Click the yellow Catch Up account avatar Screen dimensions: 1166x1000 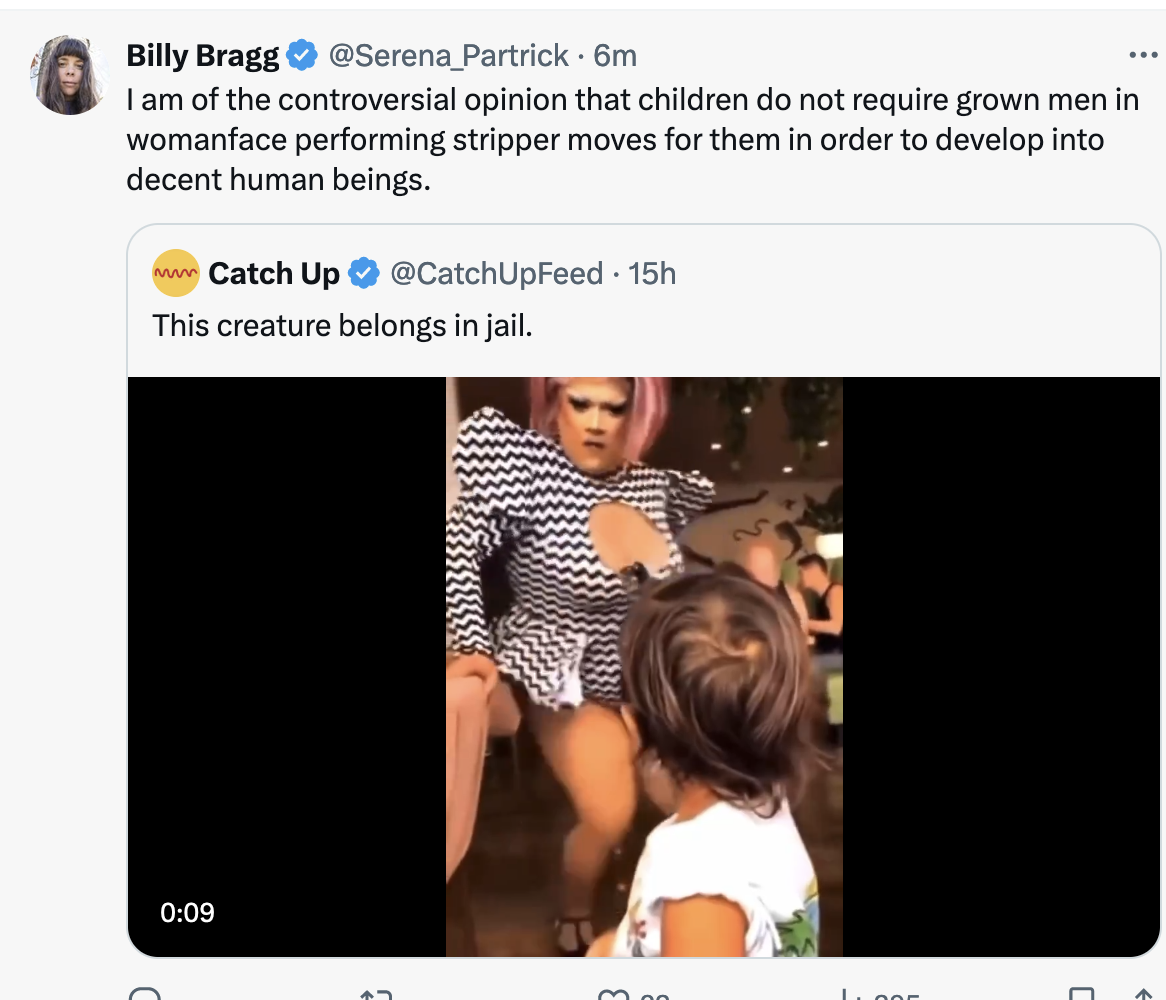point(176,273)
